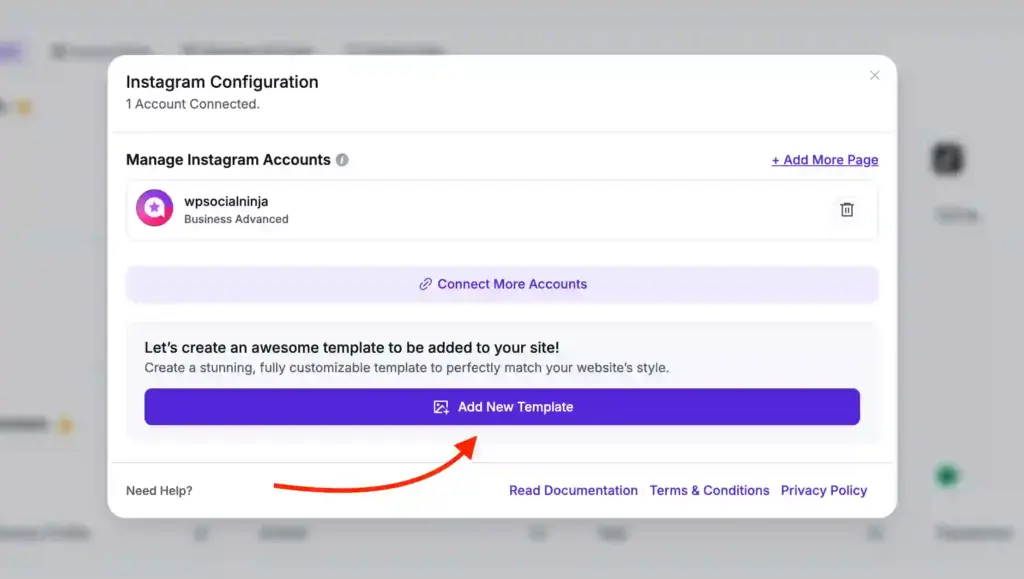Close the Instagram Configuration modal

coord(875,75)
